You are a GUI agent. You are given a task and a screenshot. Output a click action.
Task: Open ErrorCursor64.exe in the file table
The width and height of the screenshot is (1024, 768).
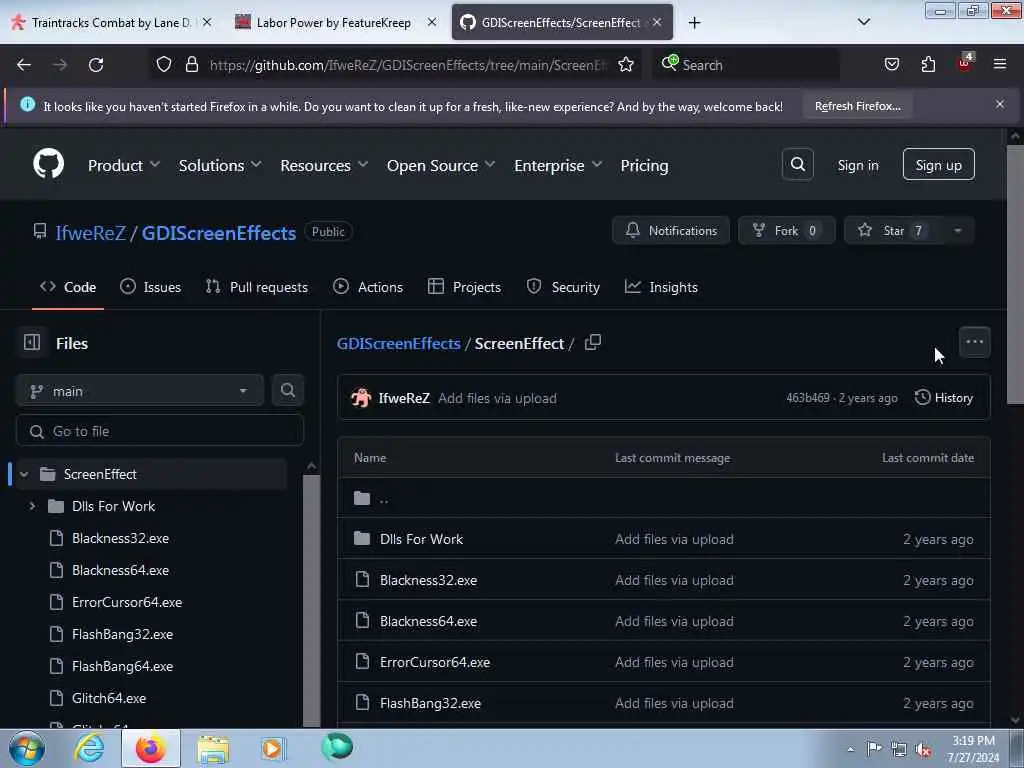click(x=435, y=662)
